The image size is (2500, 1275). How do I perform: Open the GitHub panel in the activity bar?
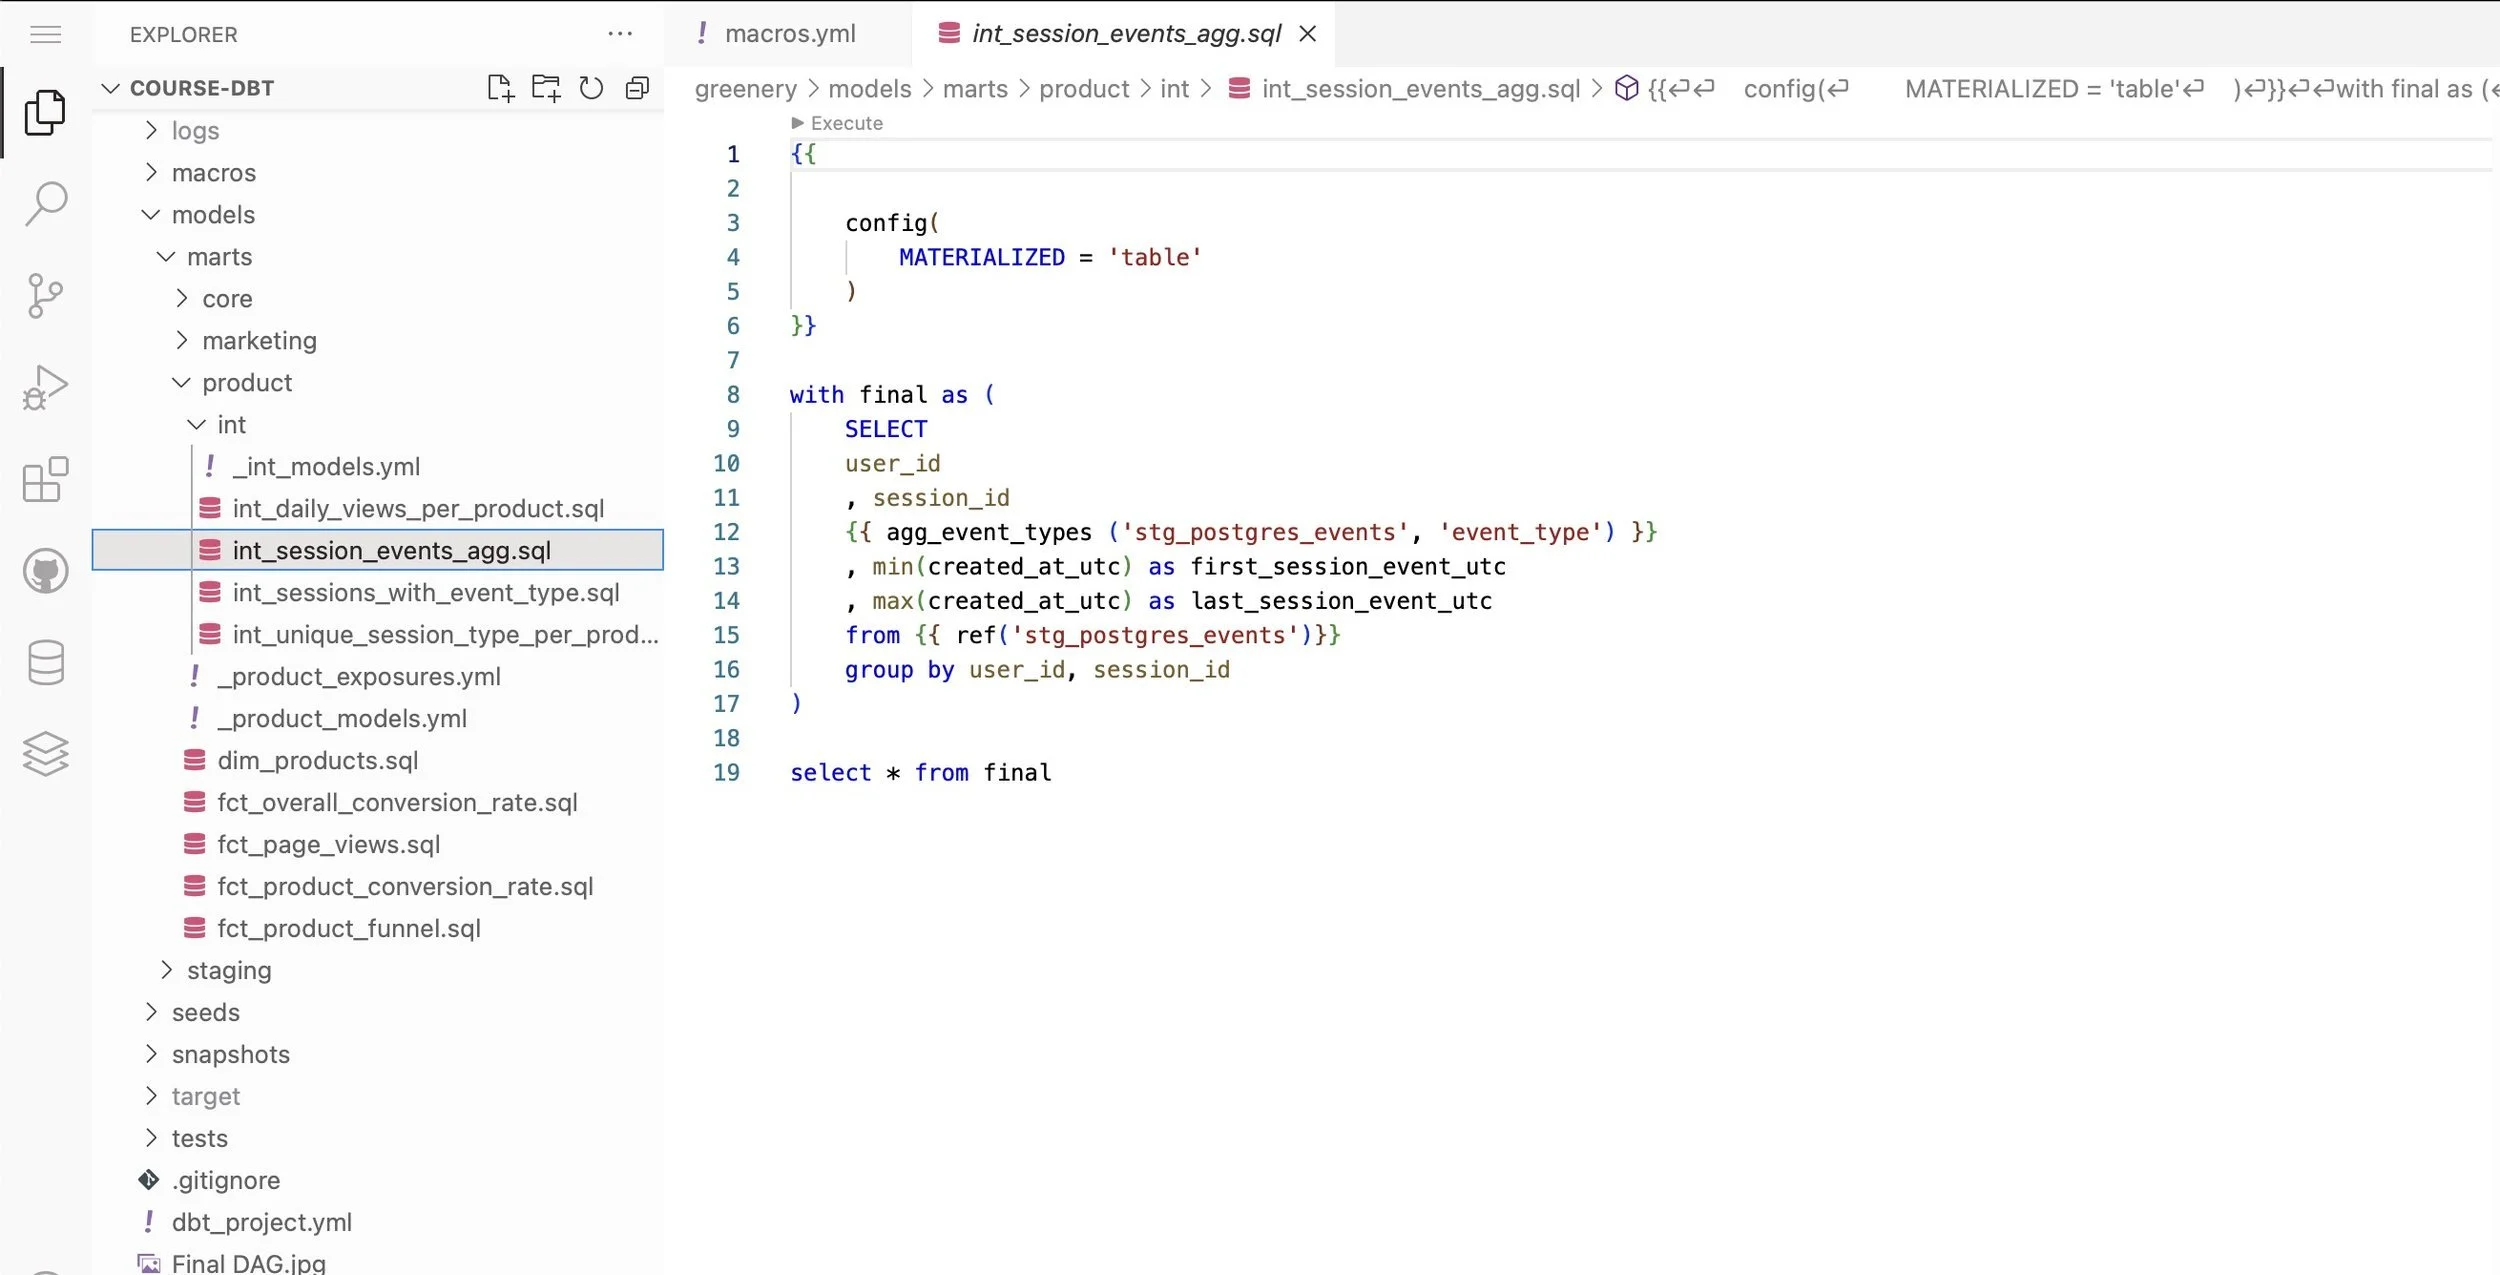[45, 570]
